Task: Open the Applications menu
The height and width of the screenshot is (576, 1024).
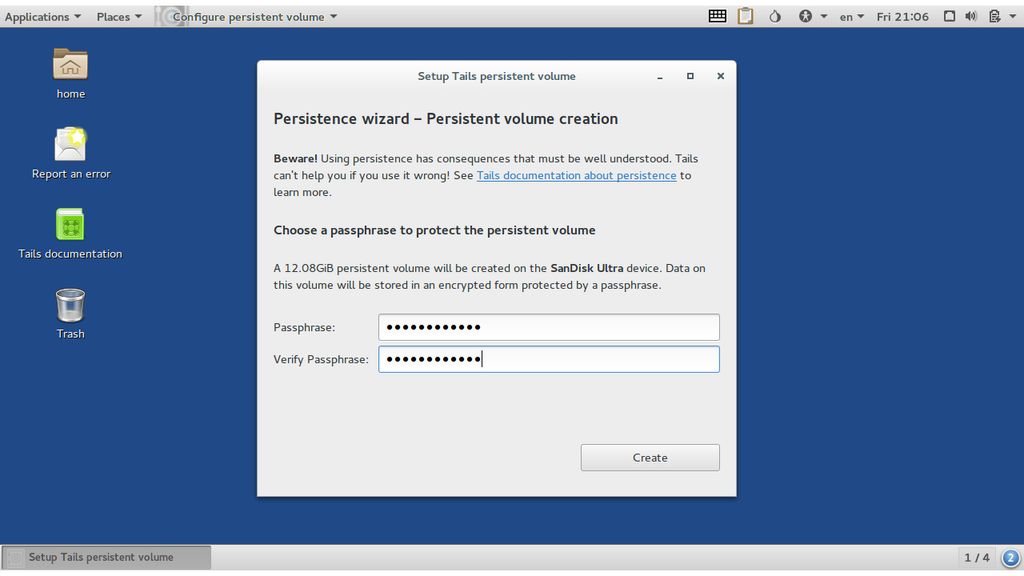Action: 42,16
